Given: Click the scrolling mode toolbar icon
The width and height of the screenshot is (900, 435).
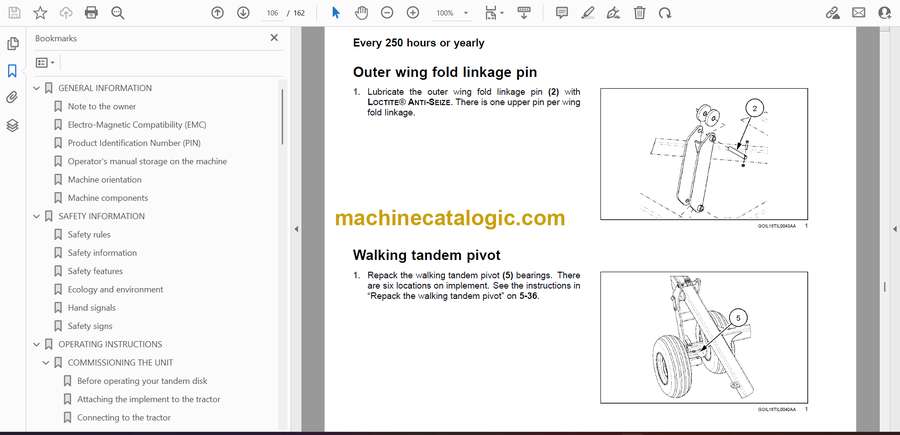Looking at the screenshot, I should pyautogui.click(x=523, y=13).
